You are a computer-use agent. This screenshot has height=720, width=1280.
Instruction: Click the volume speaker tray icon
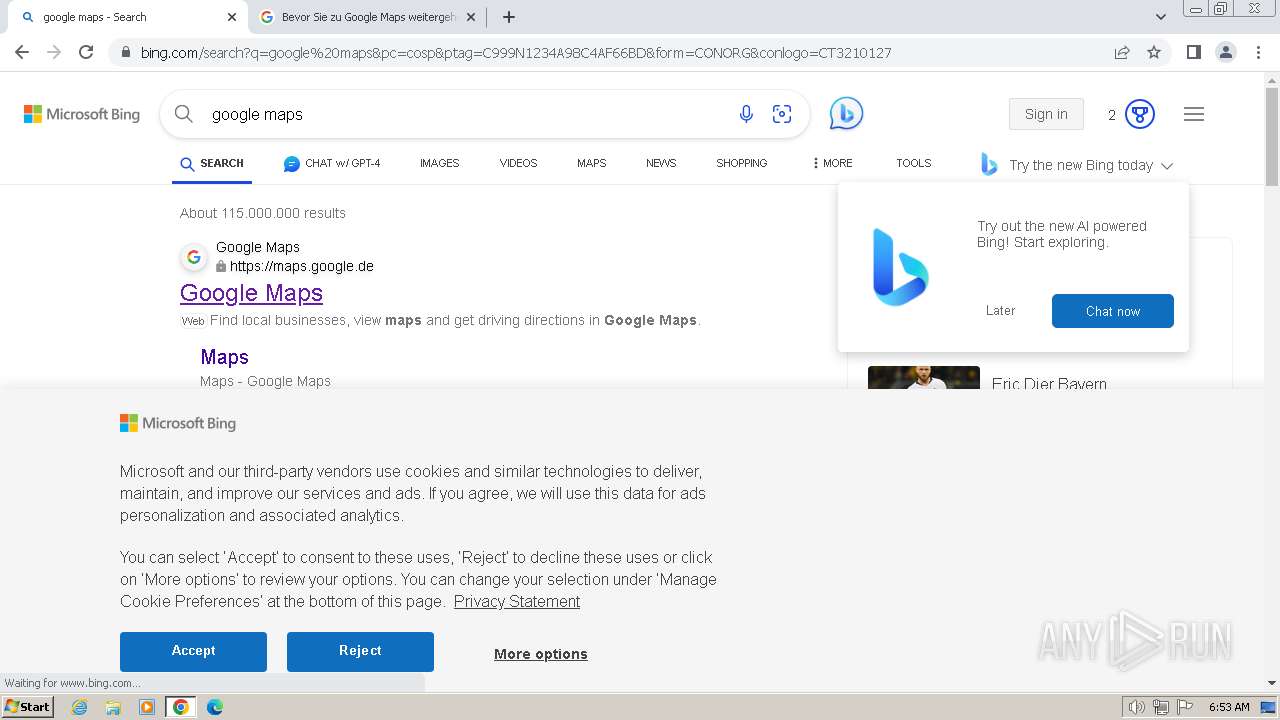click(1137, 707)
